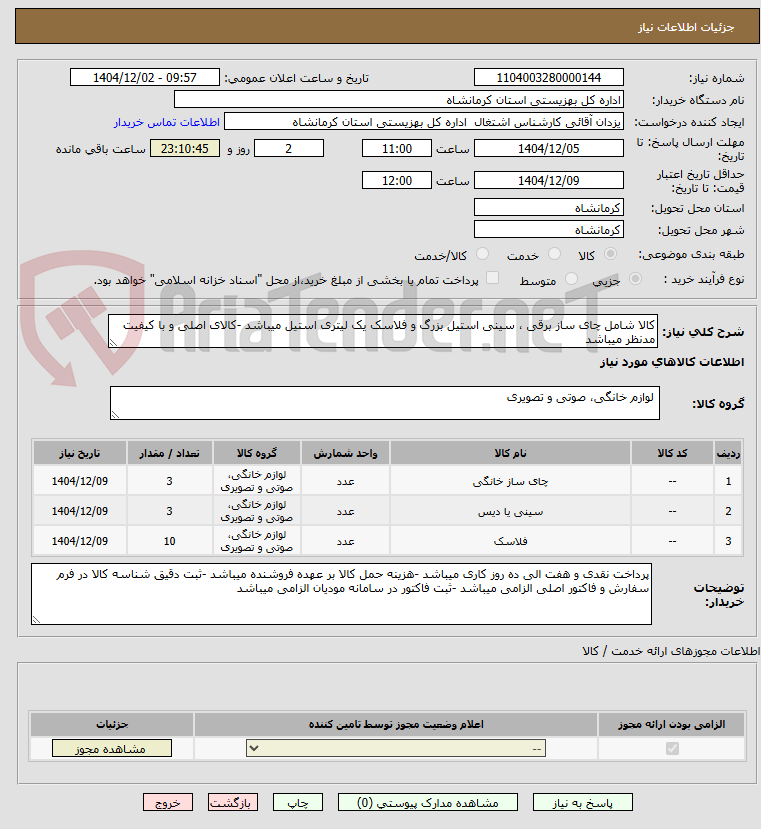
Task: Open the اطلاعات تماس خریدار link
Action: [167, 122]
